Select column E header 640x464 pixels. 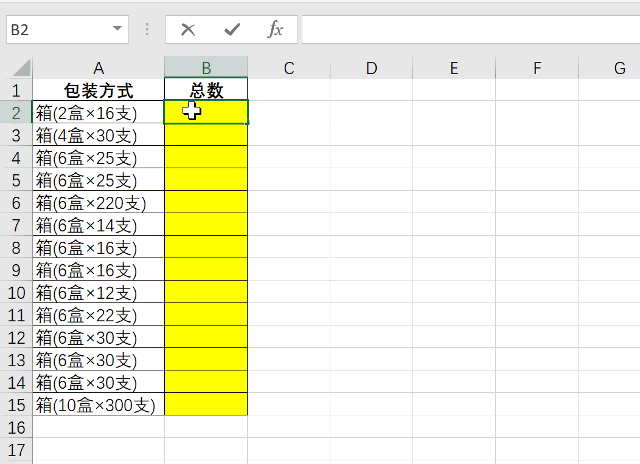pyautogui.click(x=454, y=68)
